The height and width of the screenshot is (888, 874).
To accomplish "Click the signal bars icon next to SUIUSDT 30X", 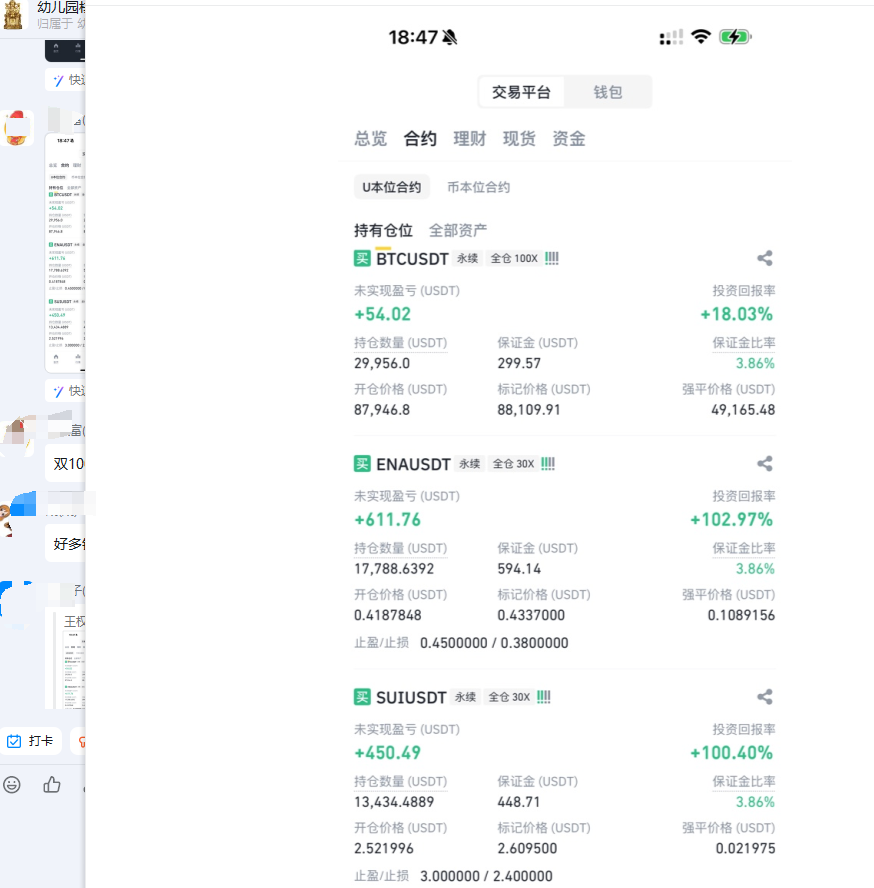I will (x=544, y=697).
